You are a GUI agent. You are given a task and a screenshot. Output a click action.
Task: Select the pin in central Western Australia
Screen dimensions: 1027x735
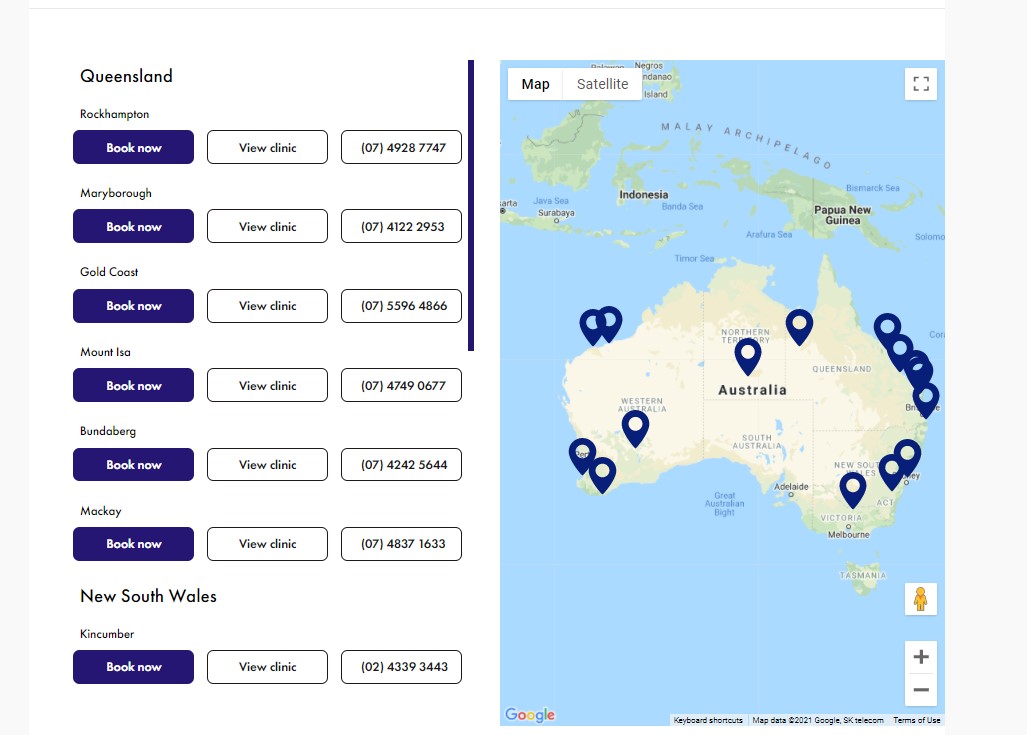(x=635, y=428)
